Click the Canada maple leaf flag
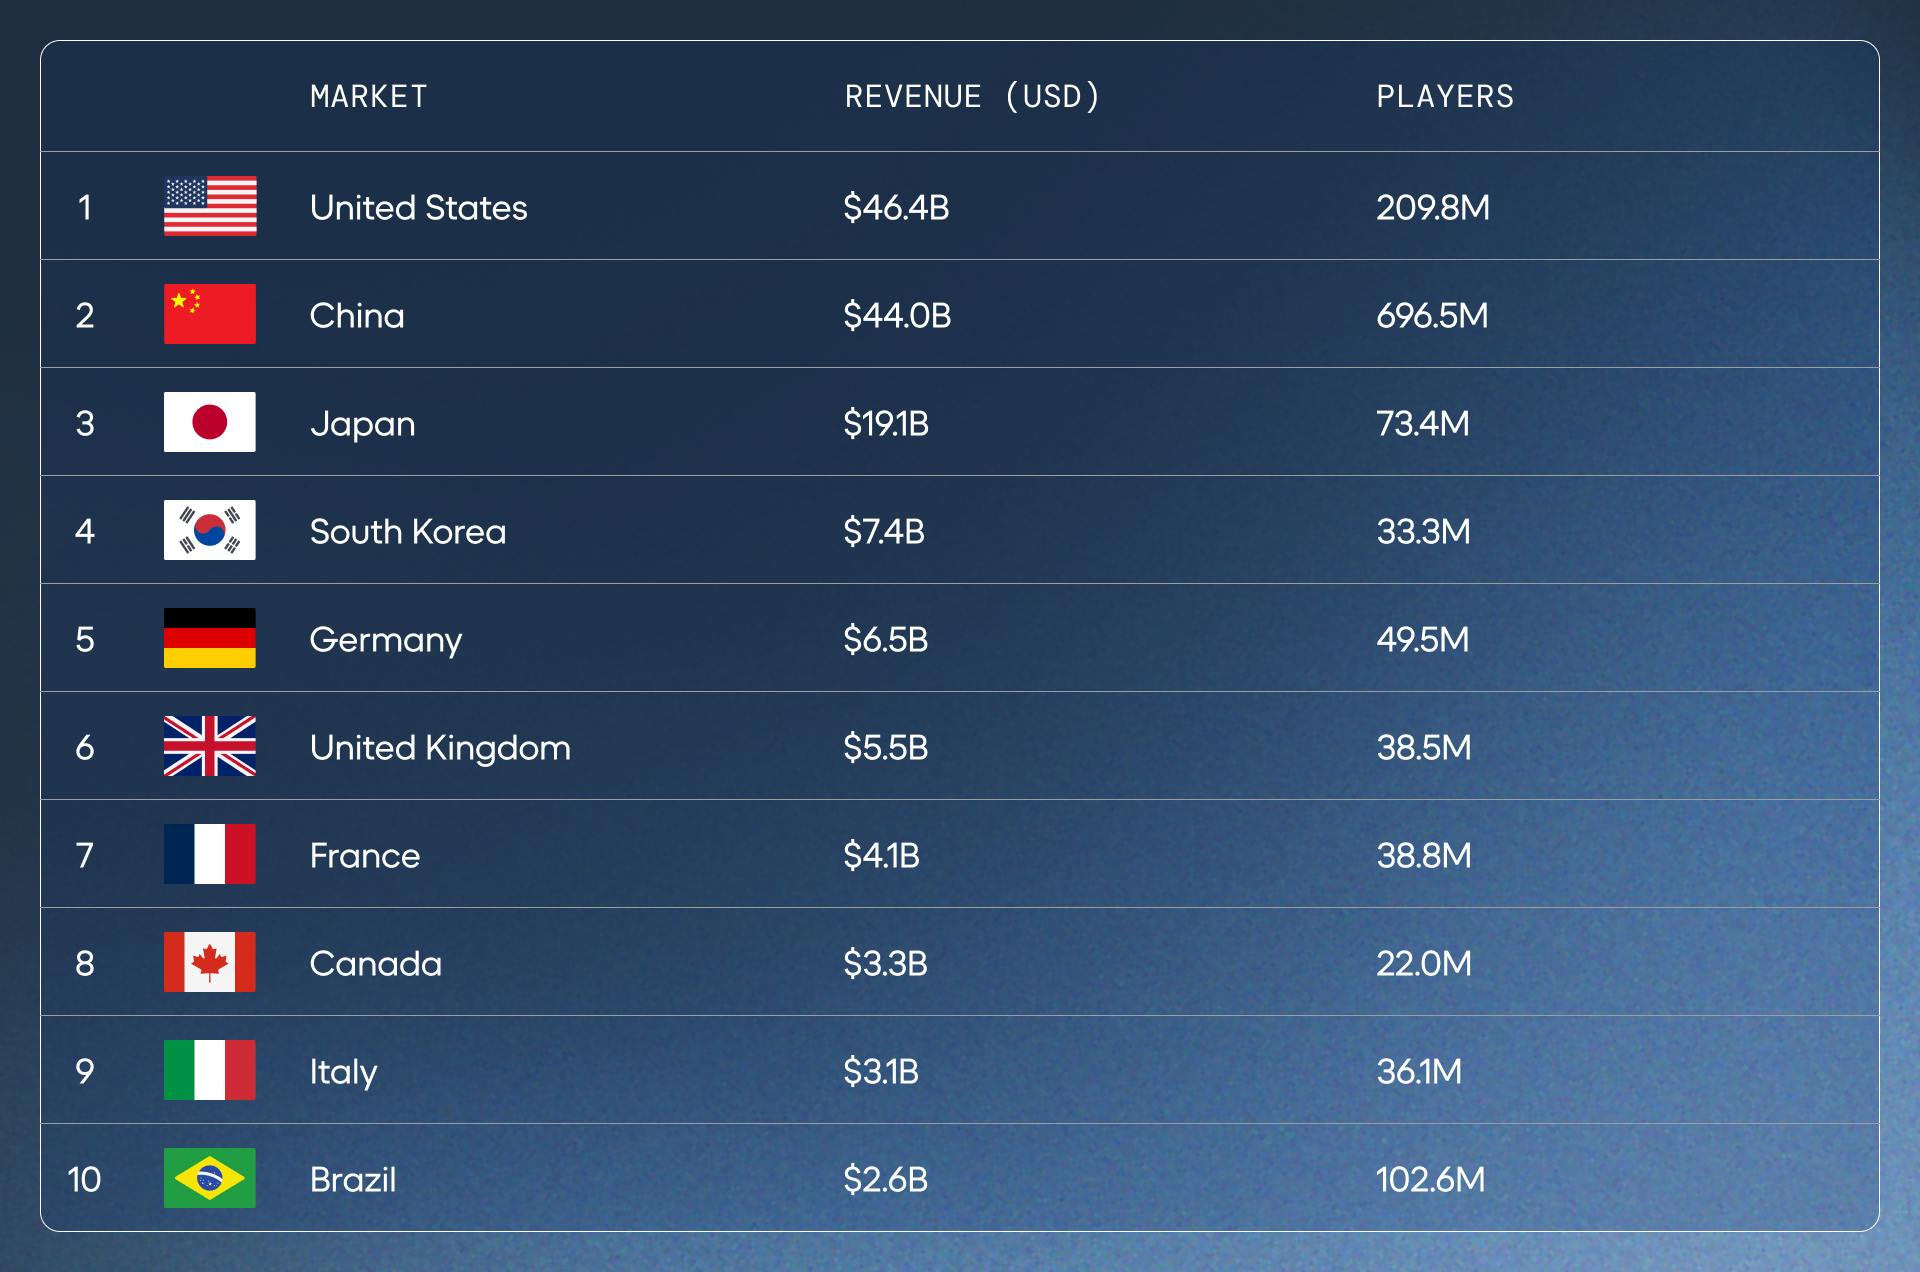This screenshot has height=1272, width=1920. tap(210, 962)
